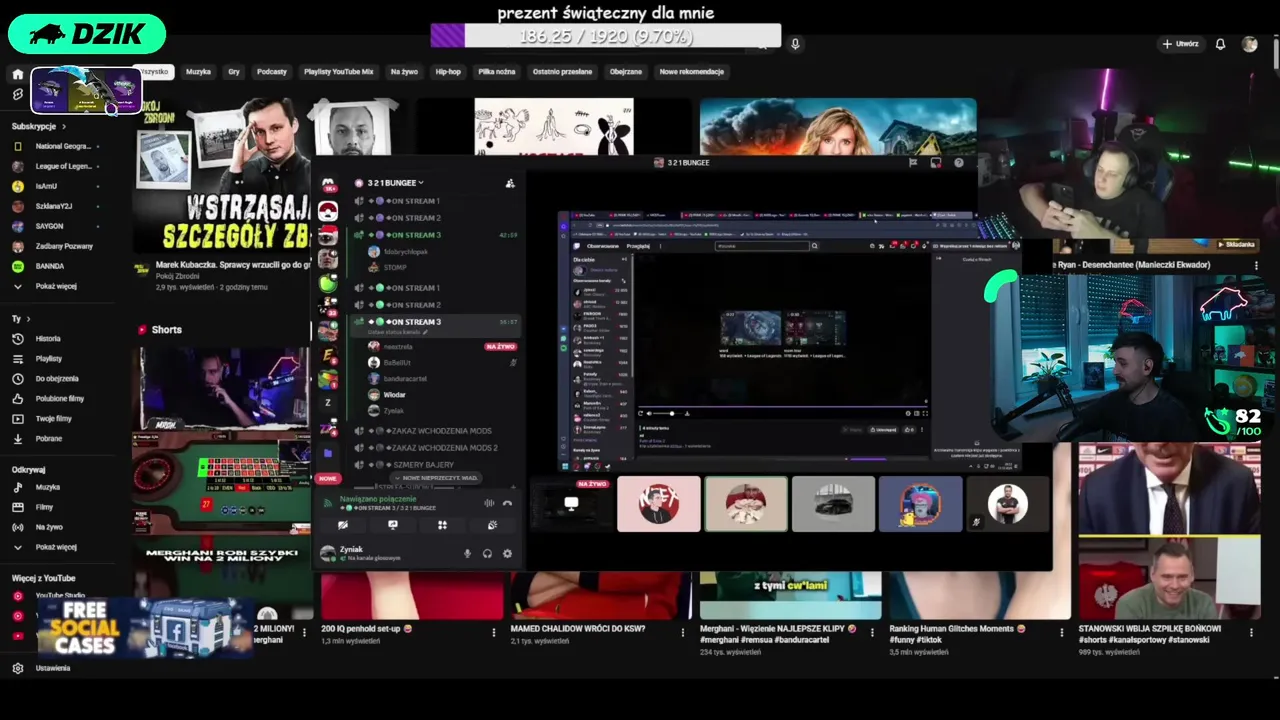Select the Ostatnio przesłane chip
The width and height of the screenshot is (1280, 720).
(x=562, y=72)
